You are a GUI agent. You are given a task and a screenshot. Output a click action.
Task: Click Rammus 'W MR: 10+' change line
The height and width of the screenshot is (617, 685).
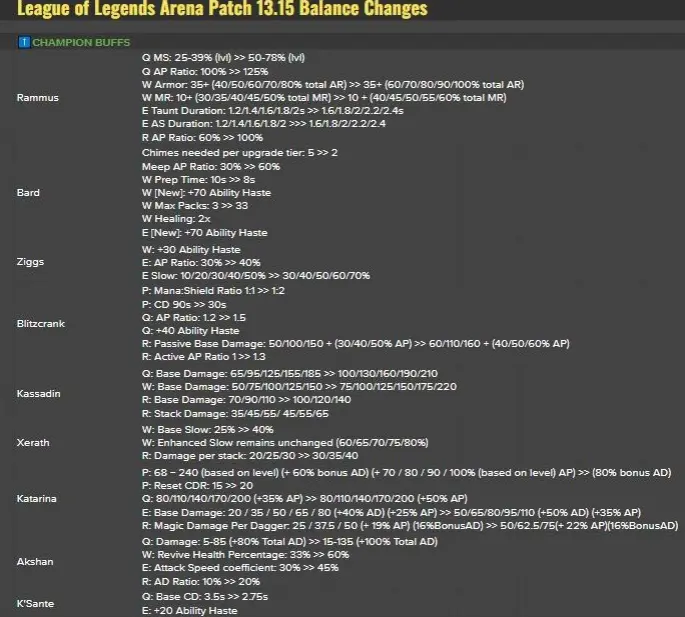click(x=324, y=97)
